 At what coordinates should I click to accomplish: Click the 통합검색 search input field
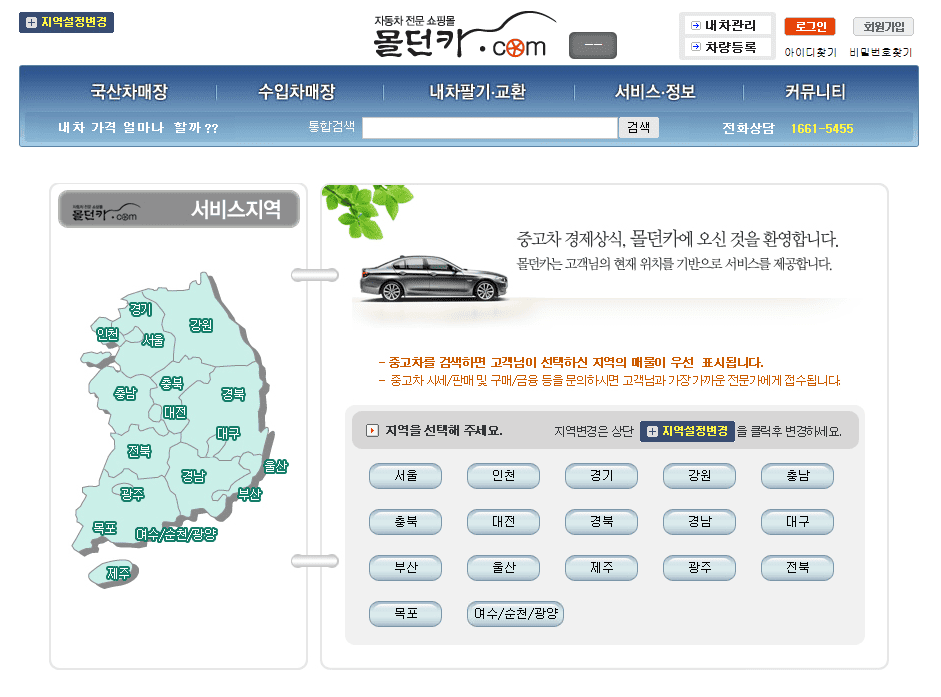click(490, 127)
